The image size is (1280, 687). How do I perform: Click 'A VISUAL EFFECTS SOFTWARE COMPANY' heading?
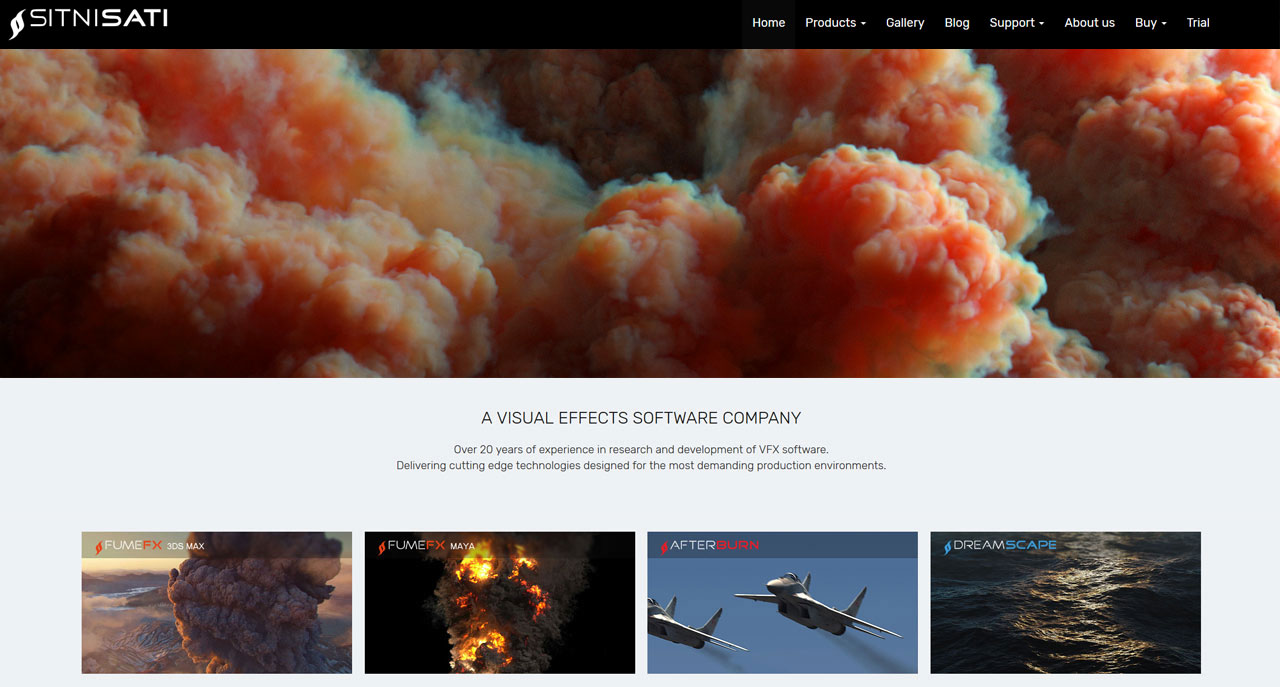(x=641, y=418)
